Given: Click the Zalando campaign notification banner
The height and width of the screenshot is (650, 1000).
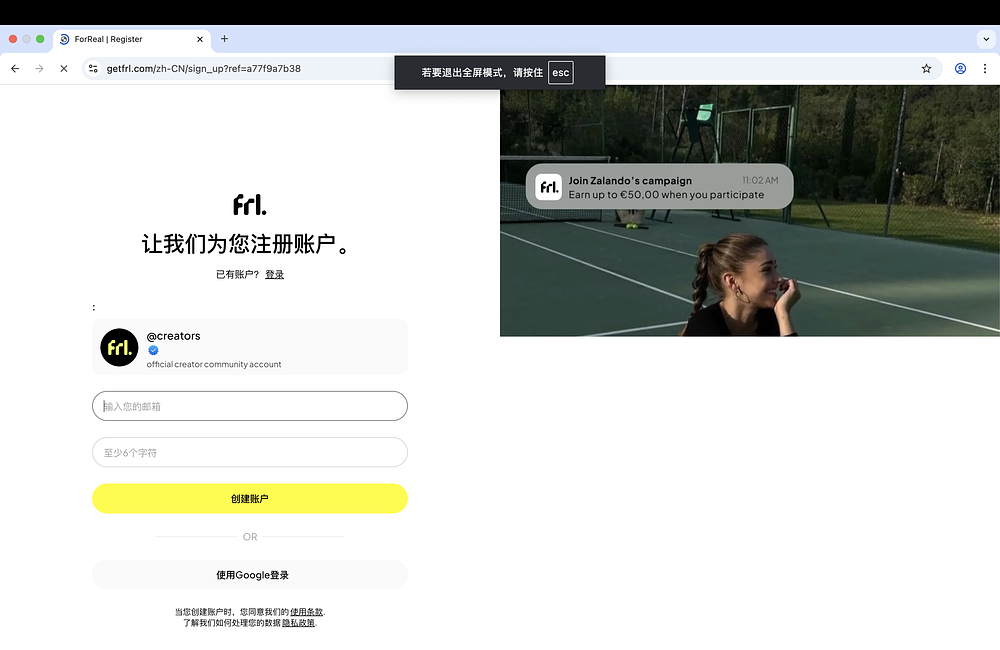Looking at the screenshot, I should pos(659,187).
